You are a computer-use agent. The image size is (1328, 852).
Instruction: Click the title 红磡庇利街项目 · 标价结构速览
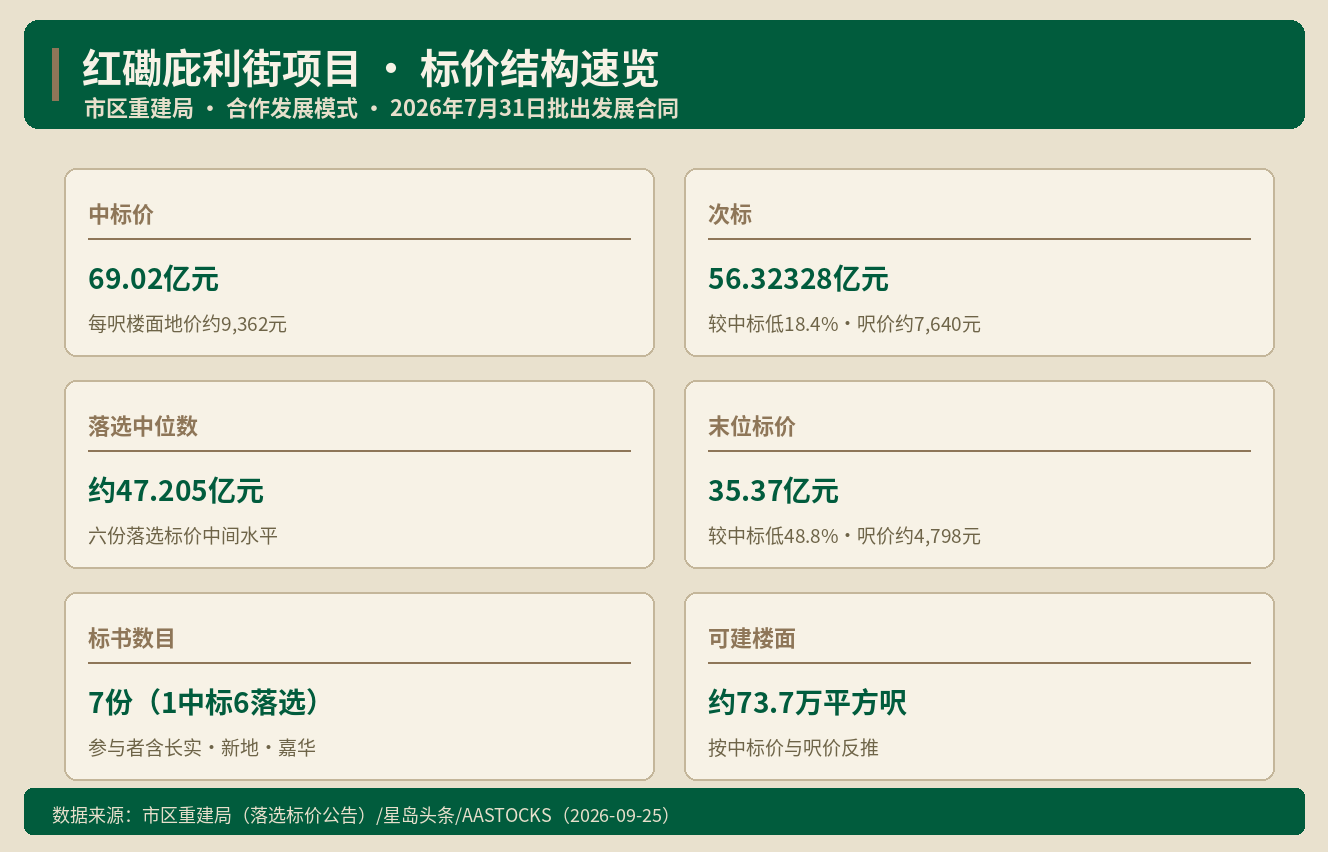371,70
